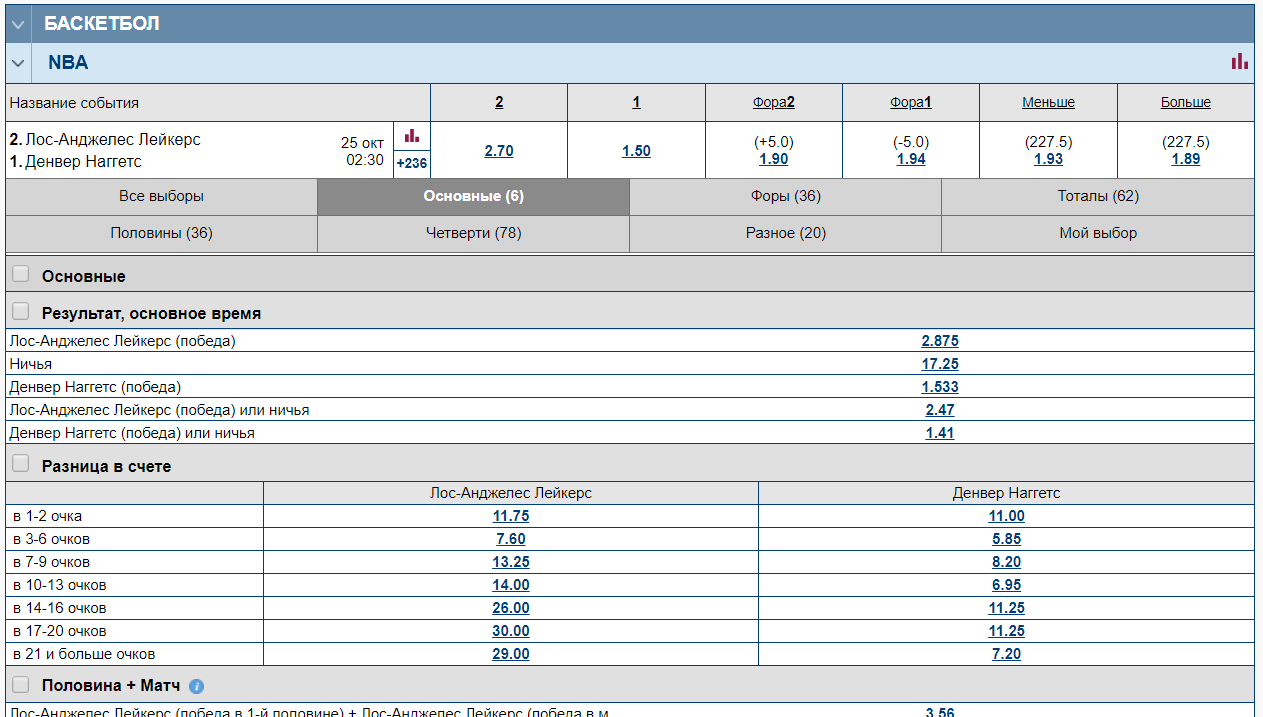Pick Ничья odds 17.25
This screenshot has width=1263, height=717.
940,364
